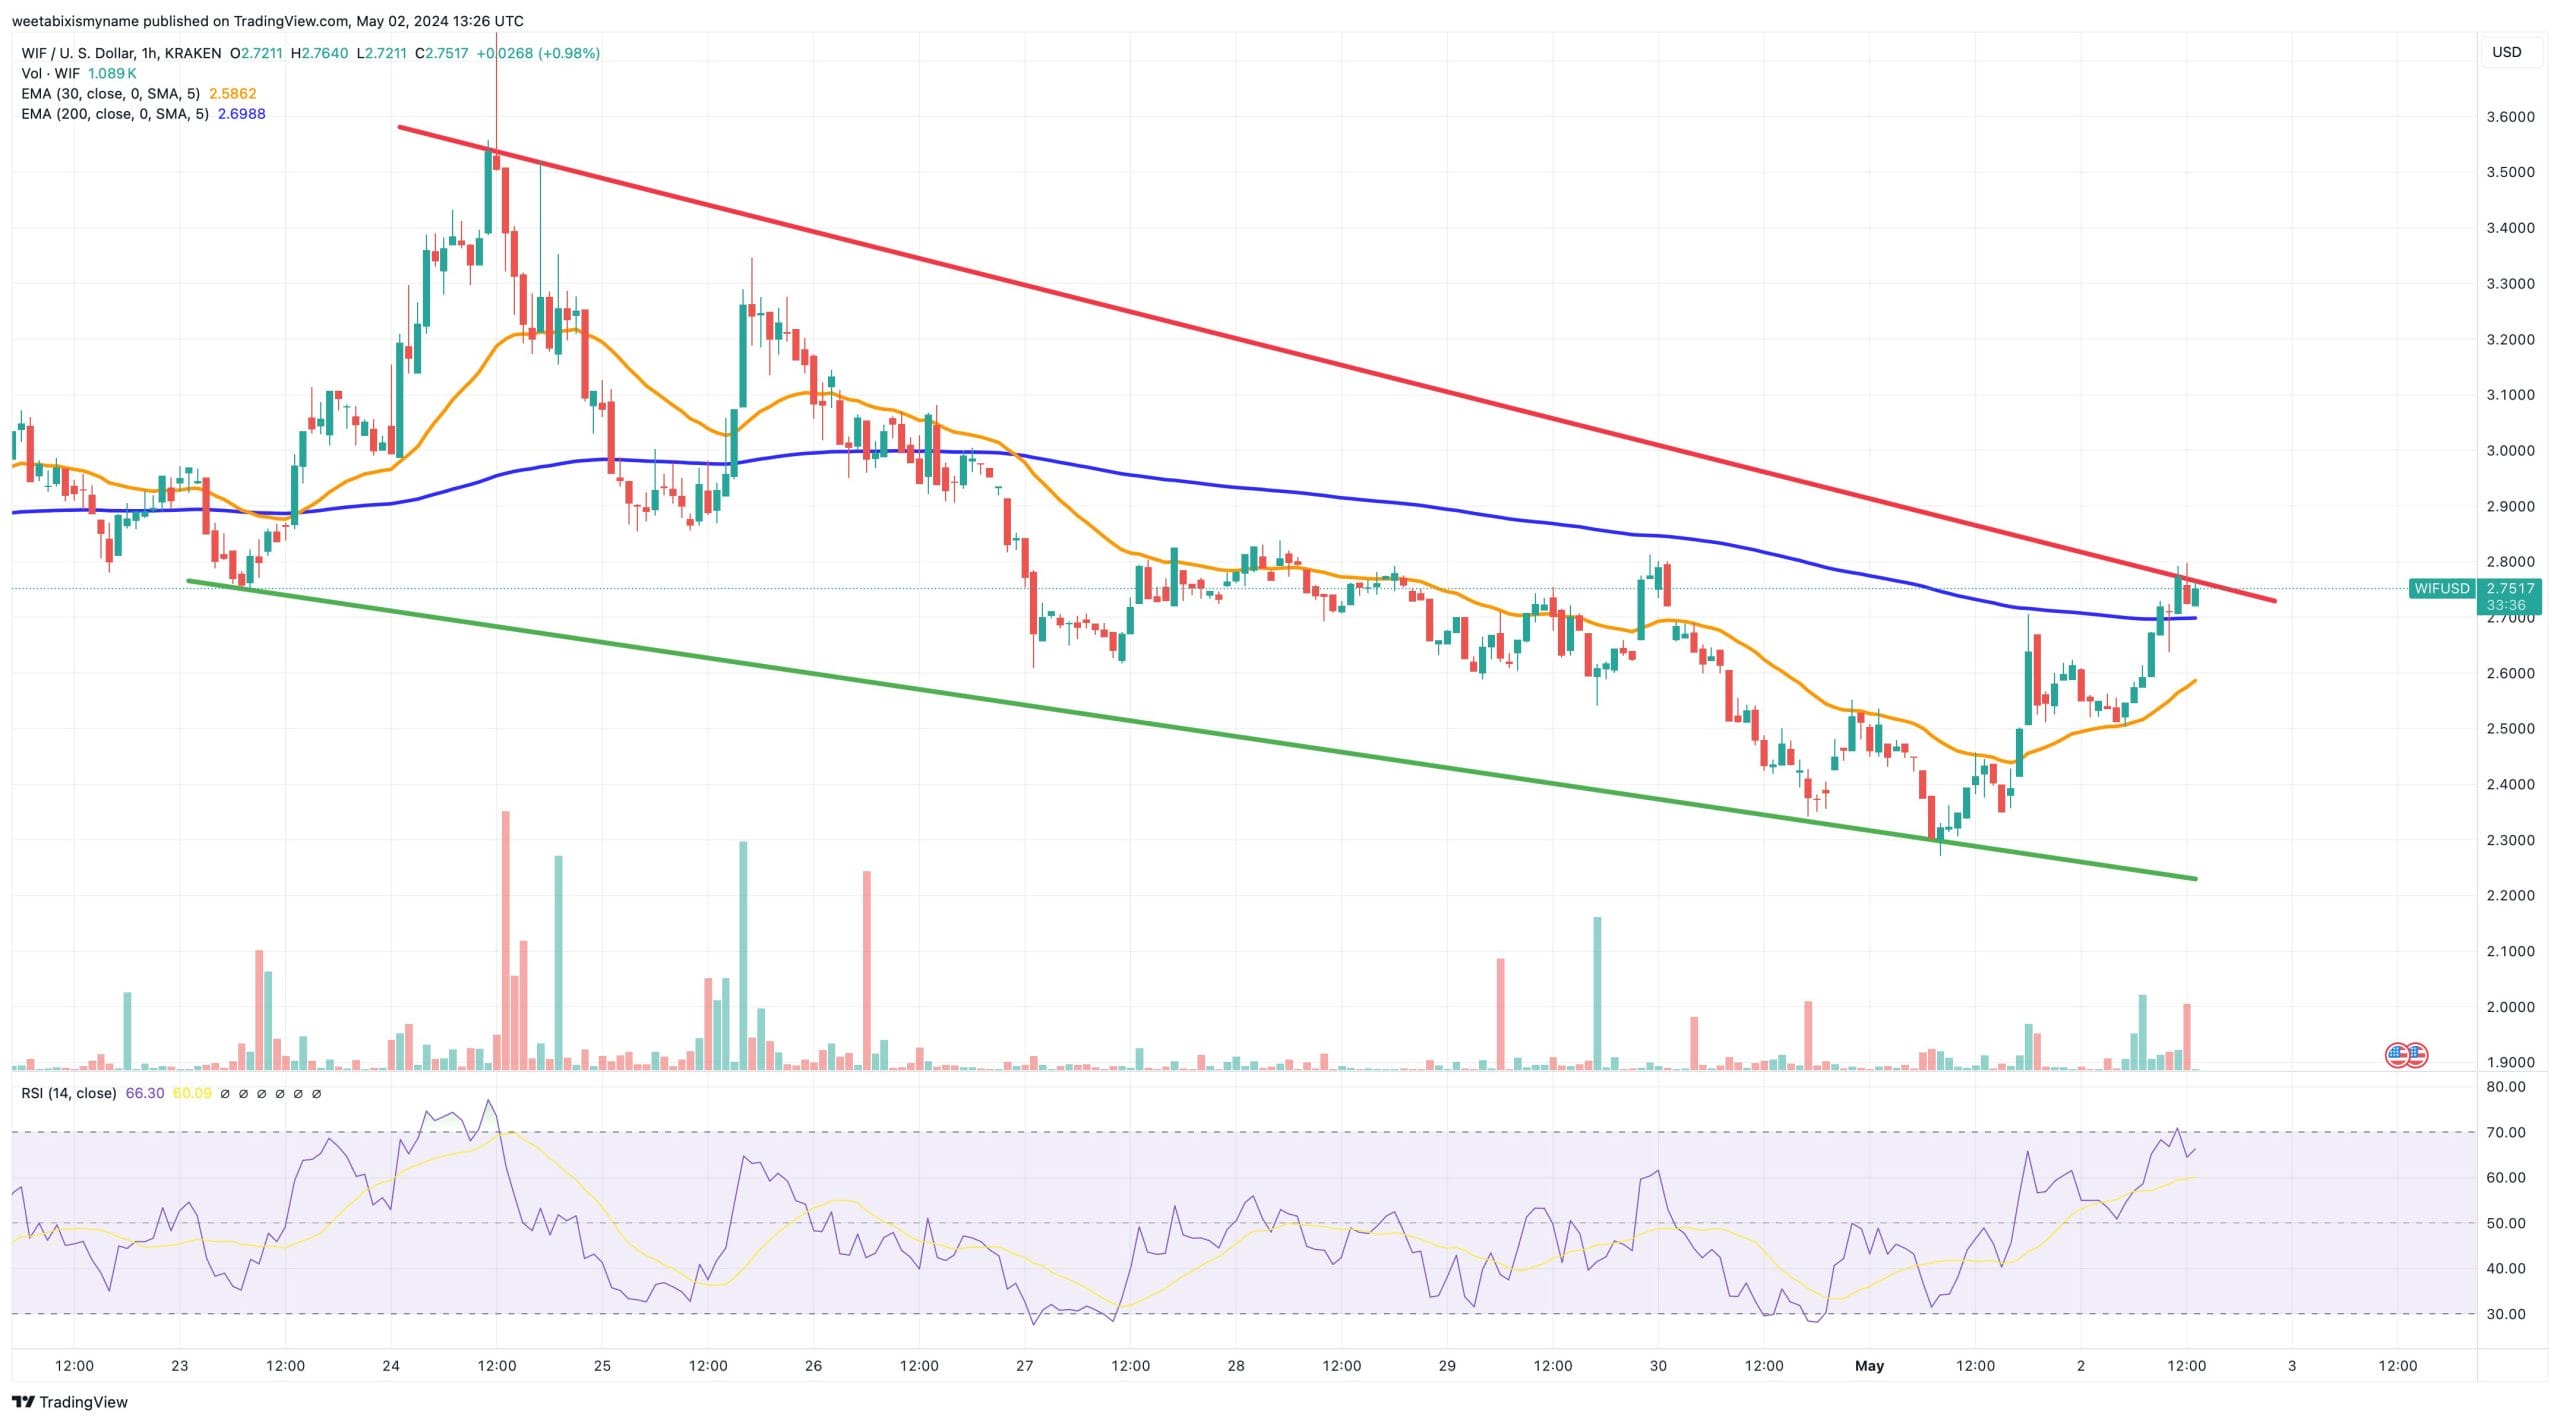Click the 2.0000 price axis label
Image resolution: width=2560 pixels, height=1423 pixels.
coord(2510,1007)
